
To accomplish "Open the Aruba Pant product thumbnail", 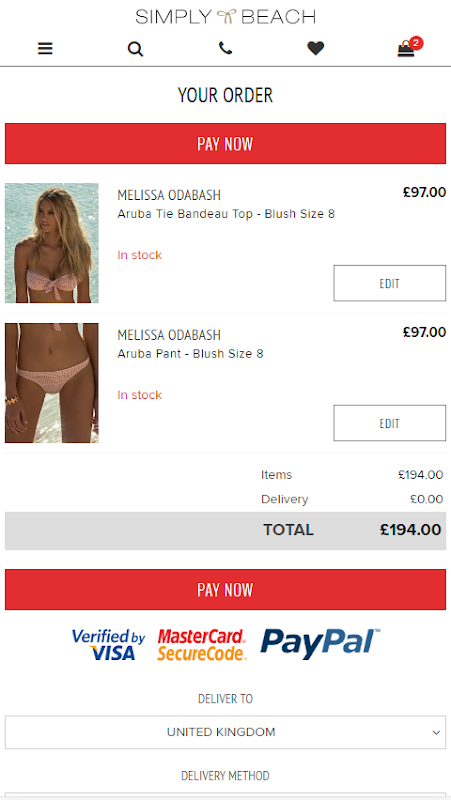I will pyautogui.click(x=52, y=383).
